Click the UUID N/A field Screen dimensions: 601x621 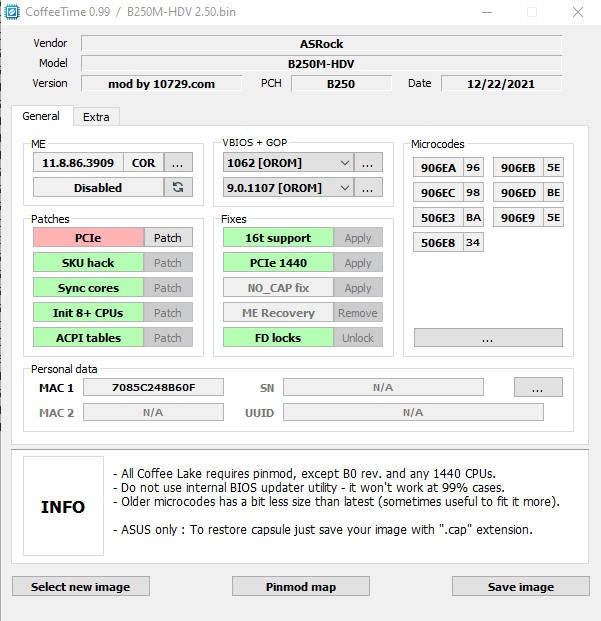click(x=413, y=412)
